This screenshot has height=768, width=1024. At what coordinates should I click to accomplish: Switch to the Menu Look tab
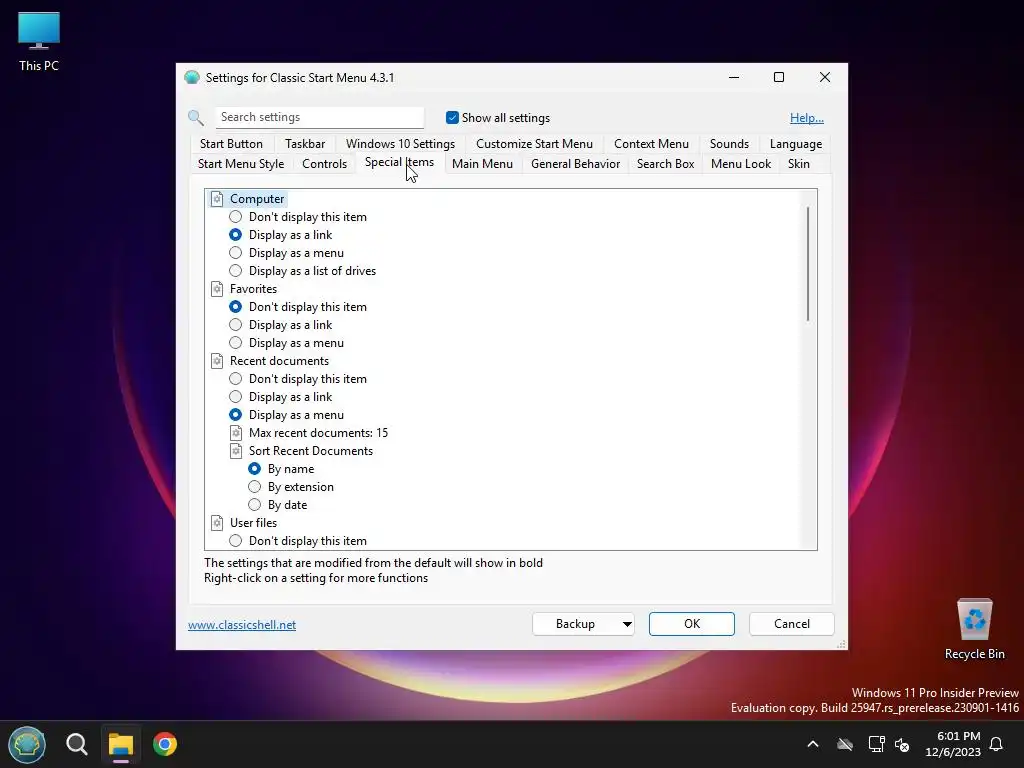pos(741,164)
